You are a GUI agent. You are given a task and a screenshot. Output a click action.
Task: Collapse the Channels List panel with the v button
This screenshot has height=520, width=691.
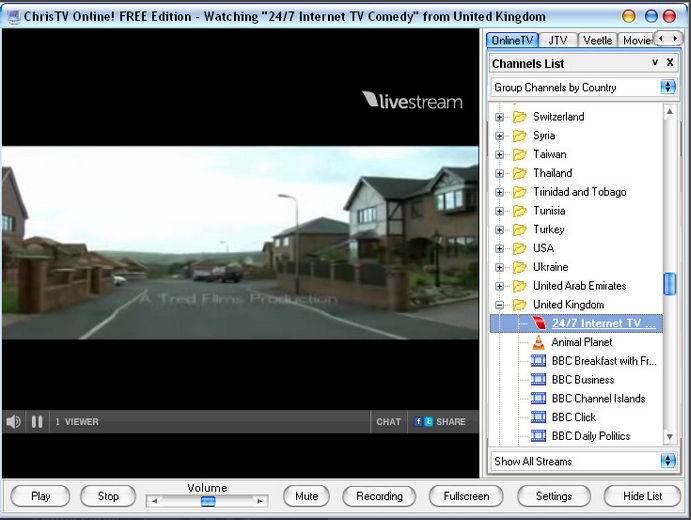tap(655, 63)
